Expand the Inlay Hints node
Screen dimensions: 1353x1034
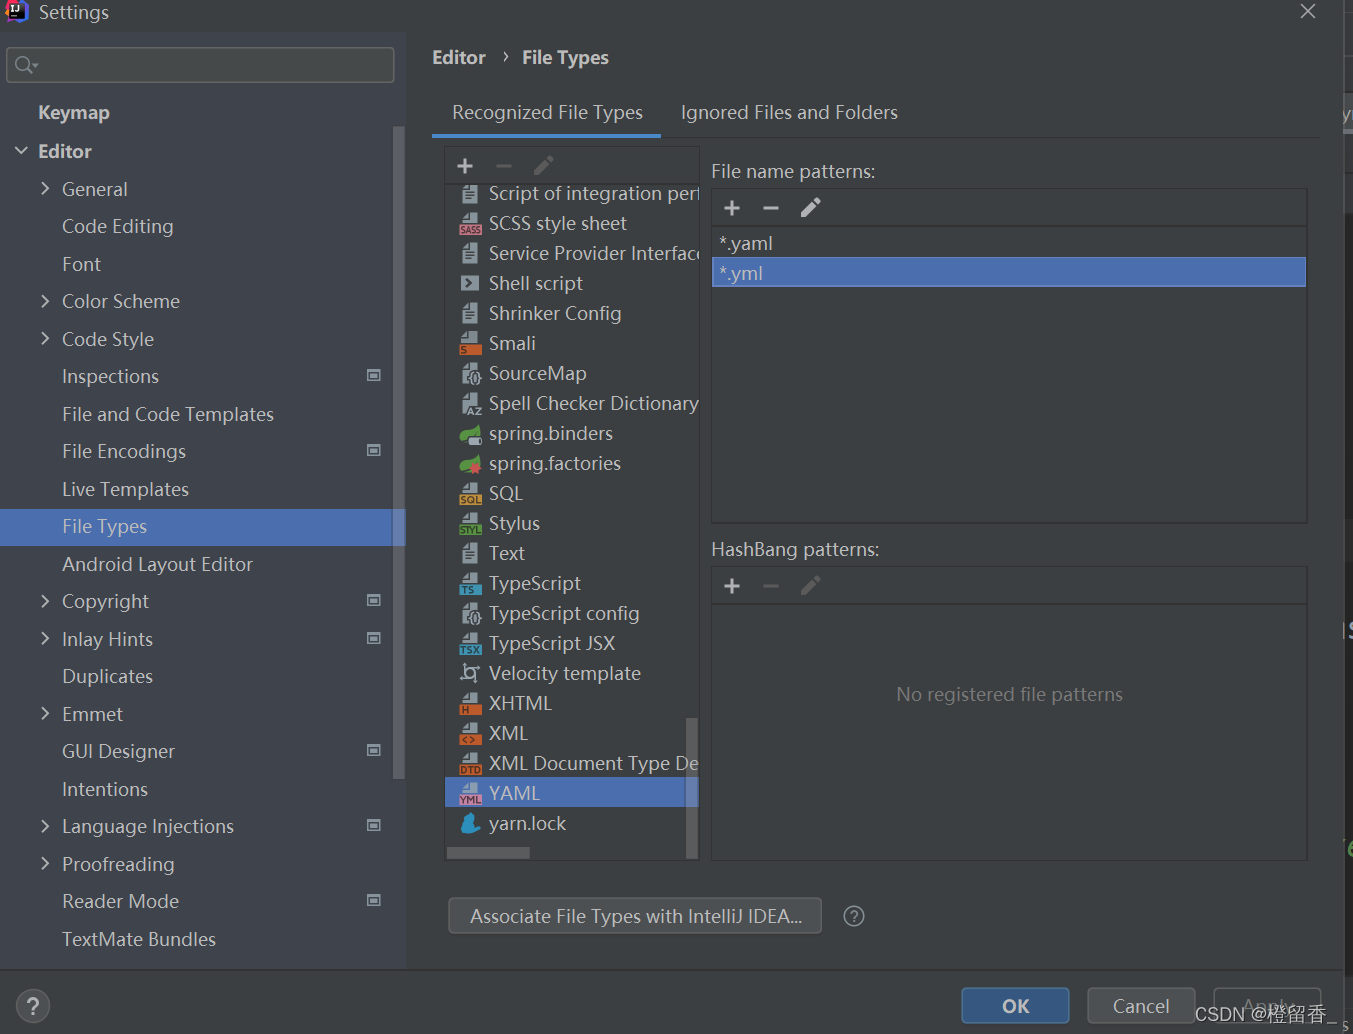(45, 638)
